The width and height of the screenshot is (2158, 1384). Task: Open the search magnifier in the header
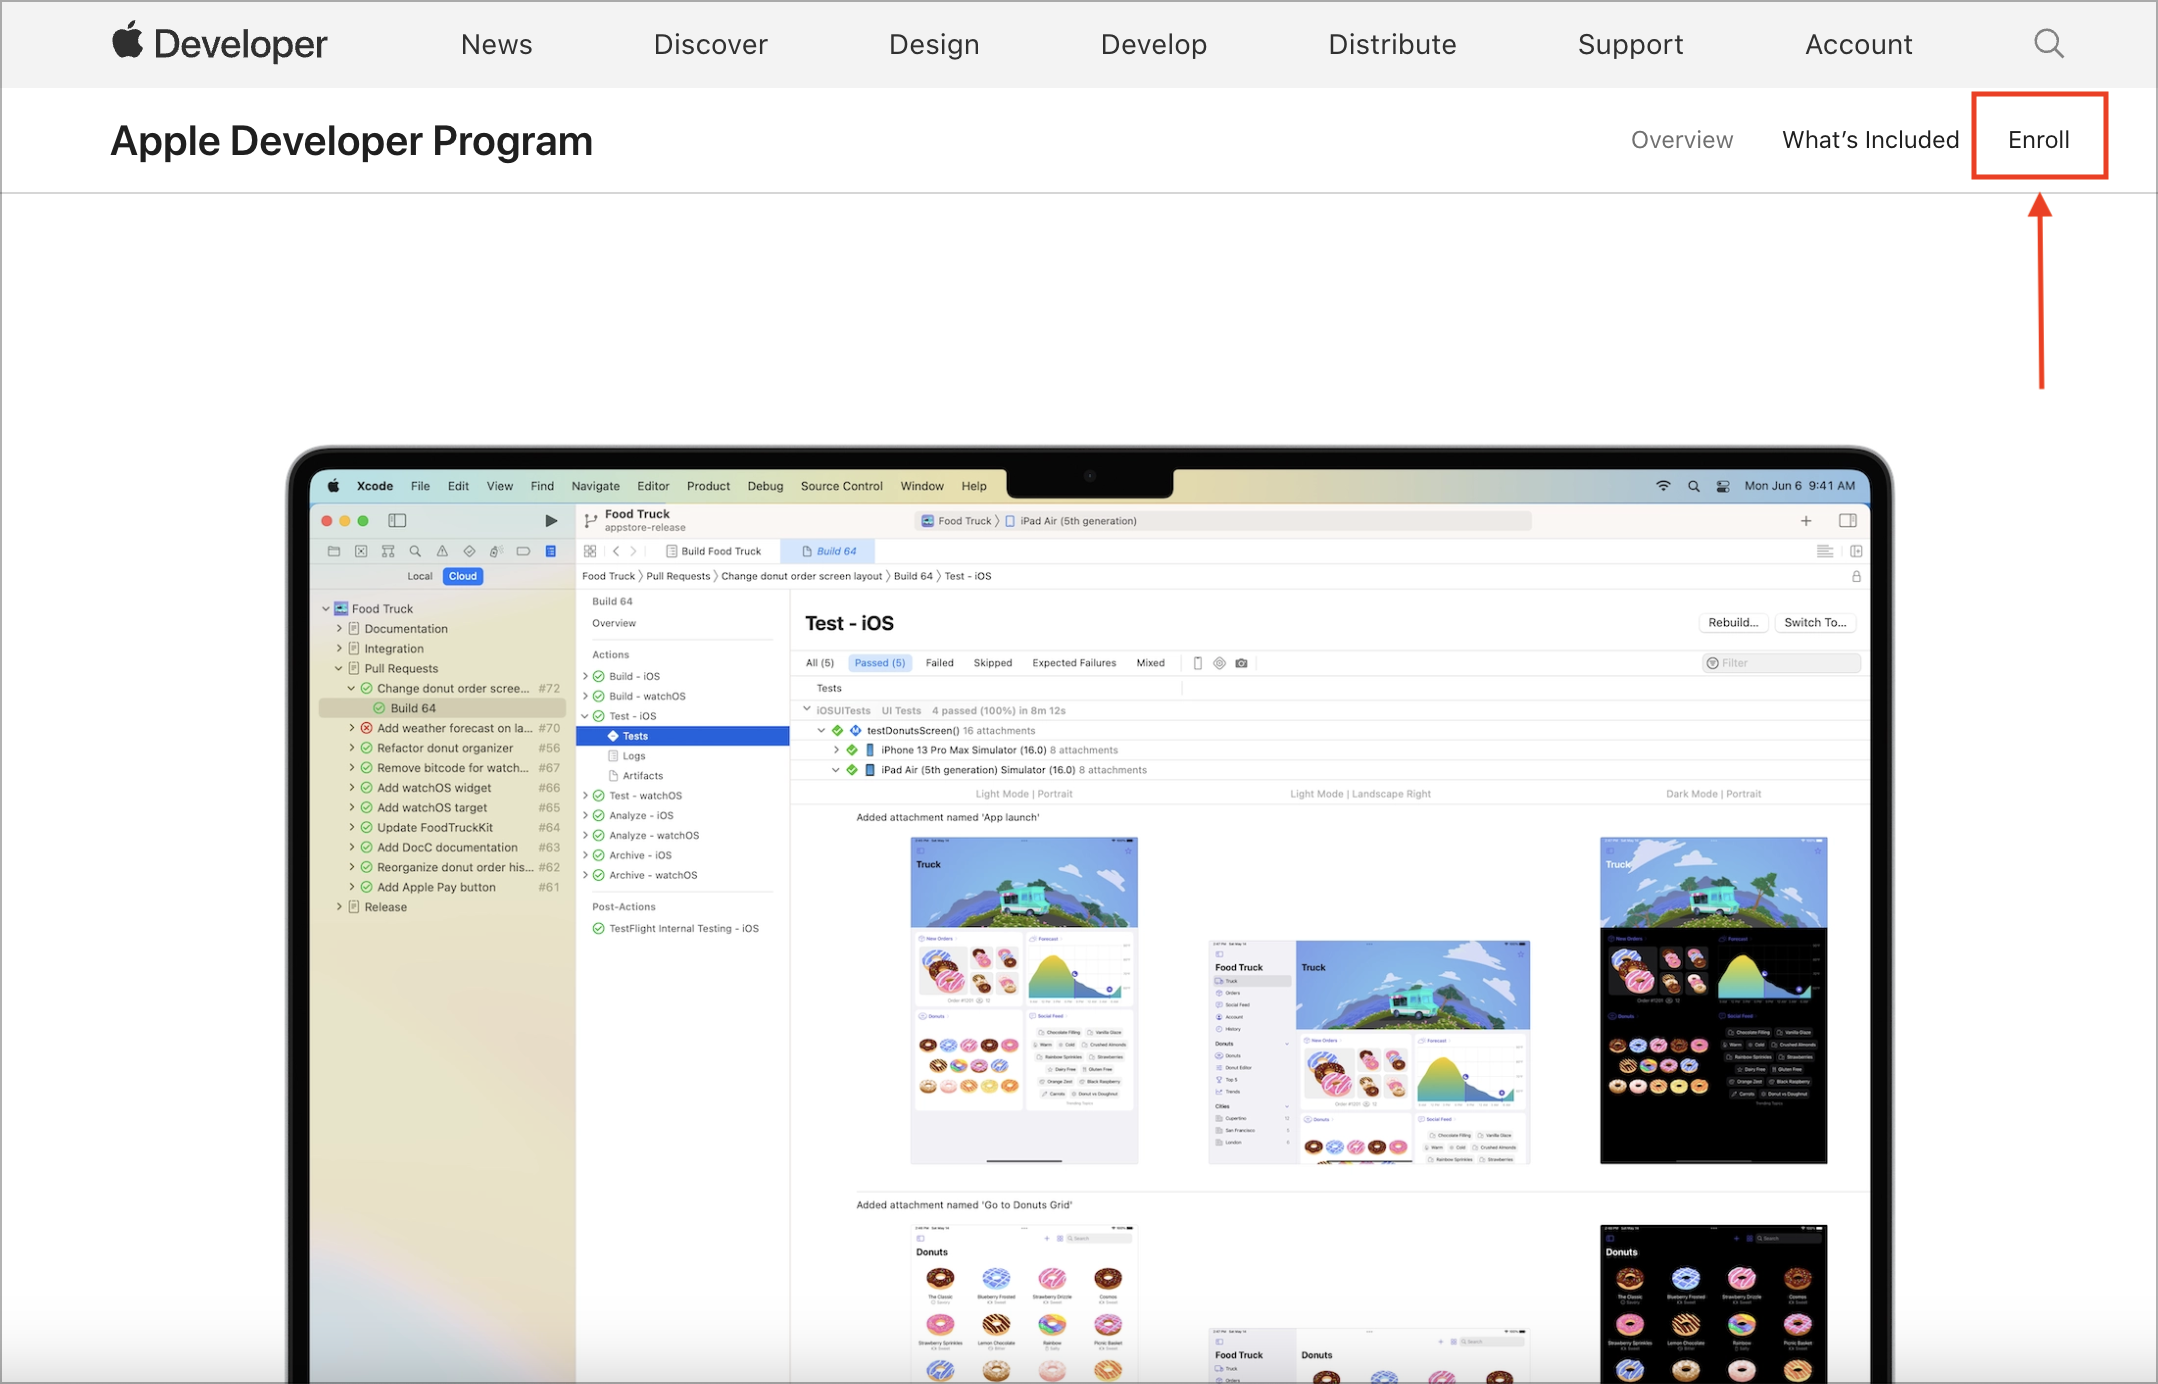click(2049, 43)
